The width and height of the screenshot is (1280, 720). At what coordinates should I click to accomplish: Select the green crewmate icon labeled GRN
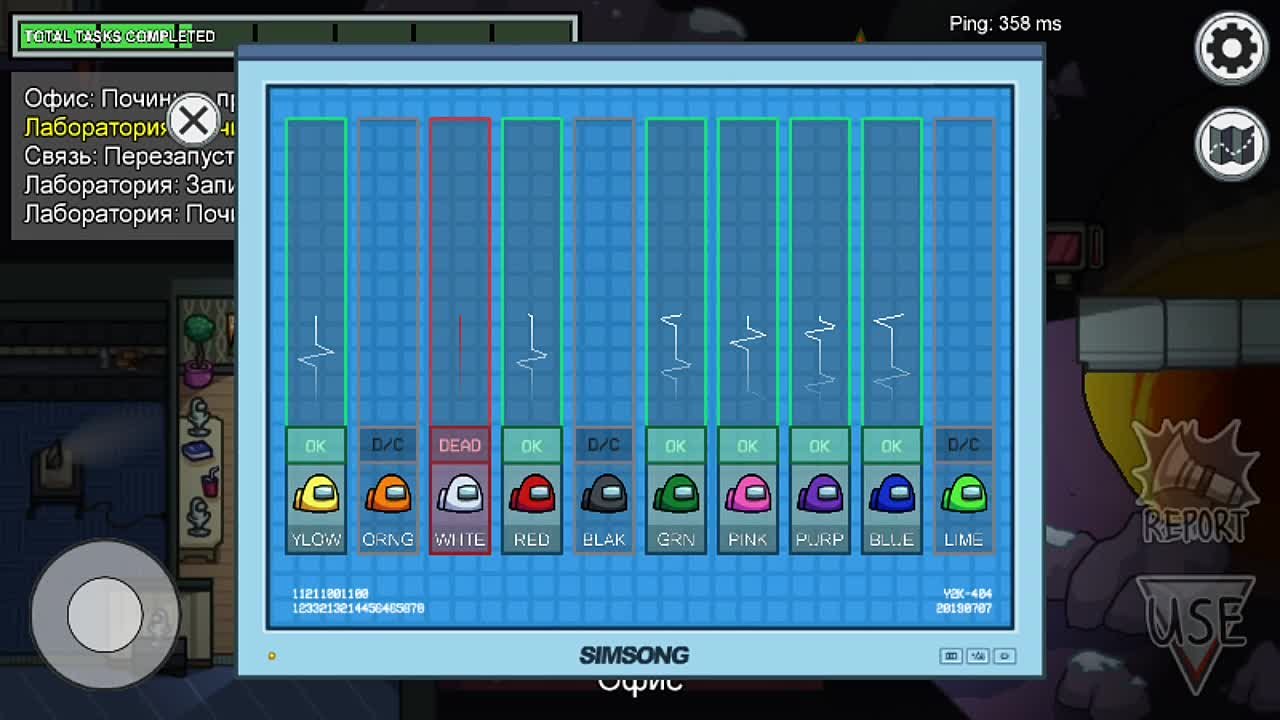click(x=676, y=494)
